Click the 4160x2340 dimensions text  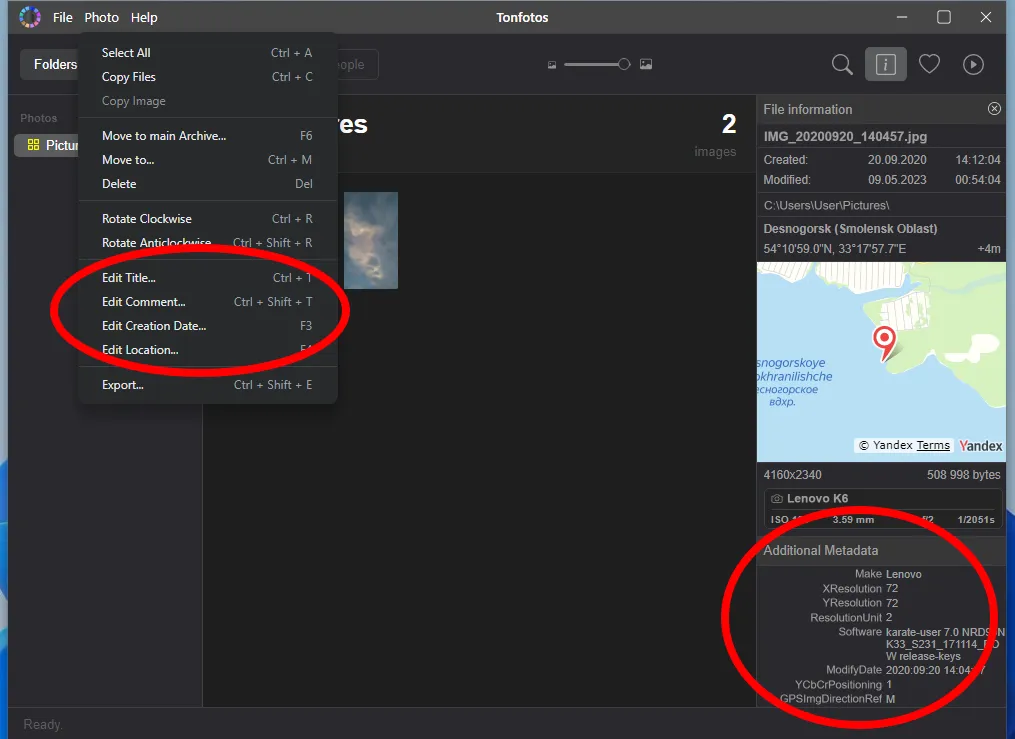tap(792, 475)
